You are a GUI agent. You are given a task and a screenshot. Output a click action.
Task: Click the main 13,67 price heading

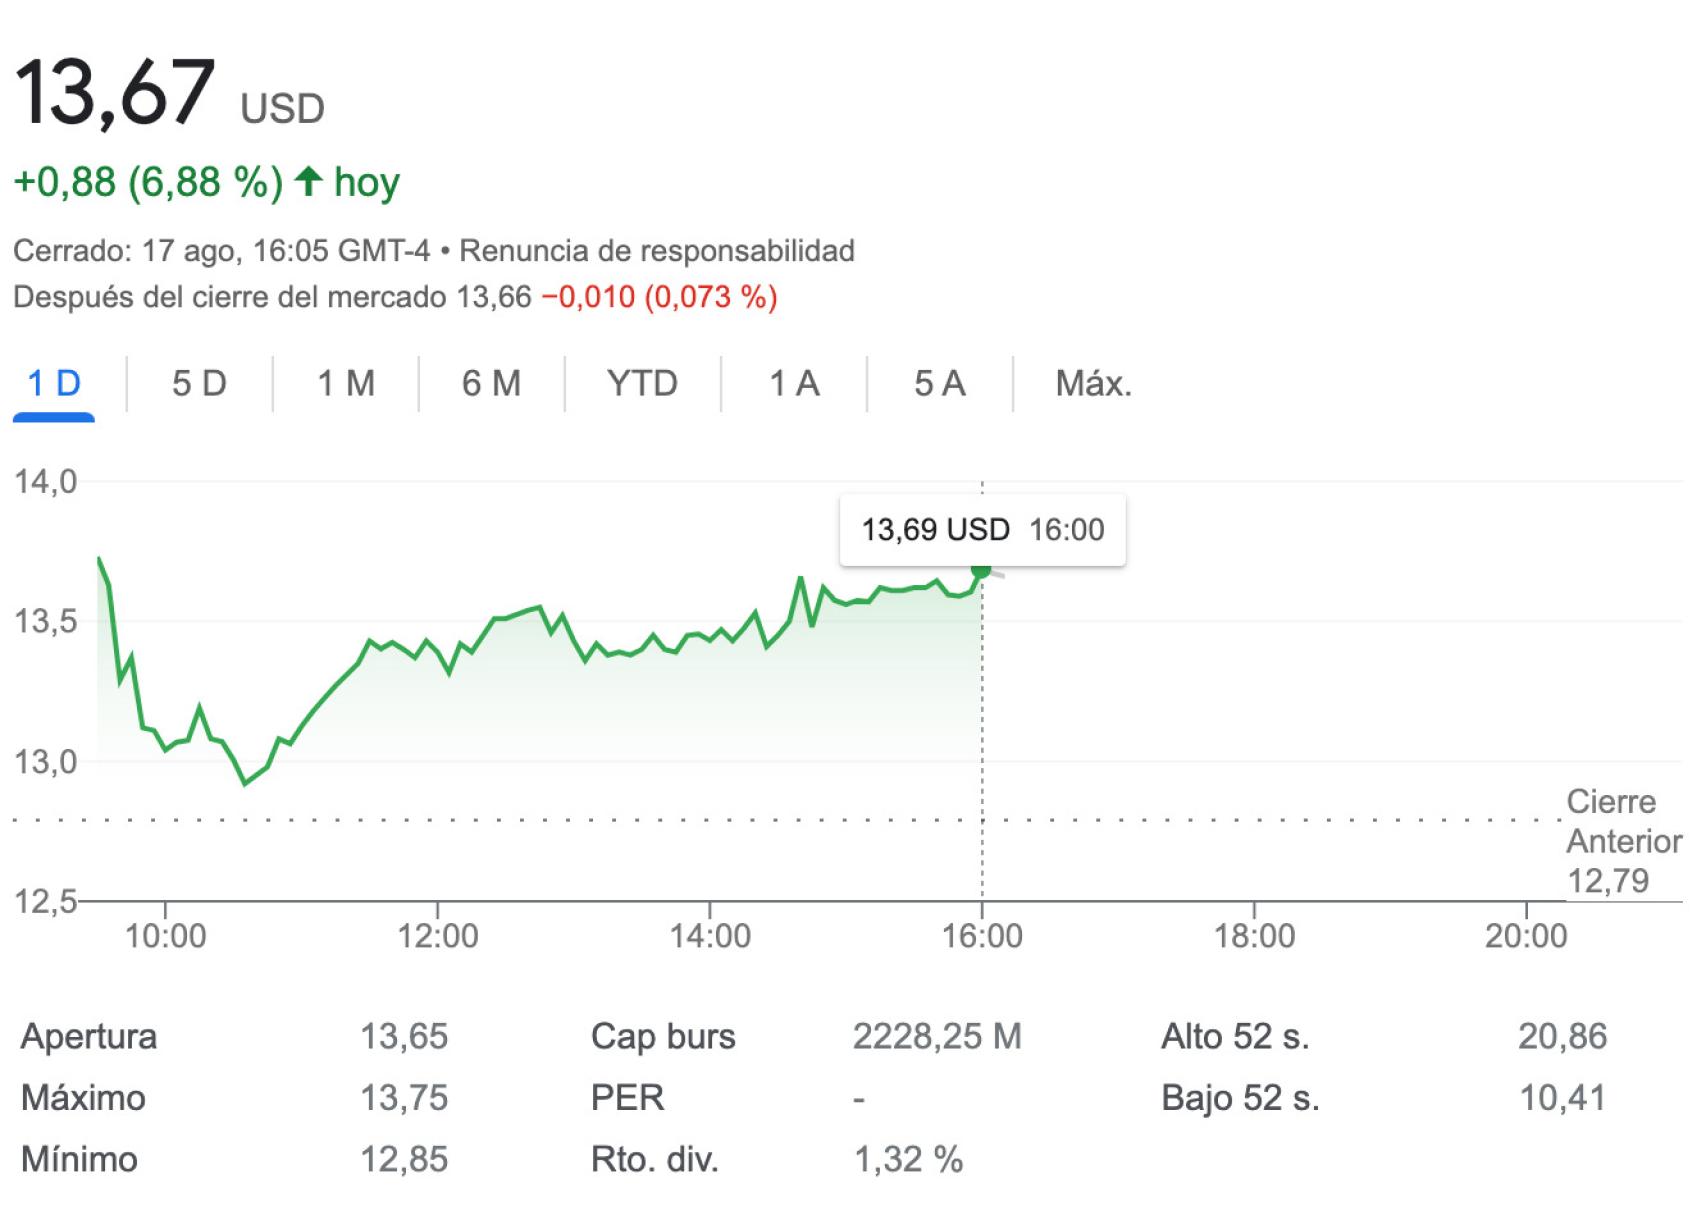115,92
